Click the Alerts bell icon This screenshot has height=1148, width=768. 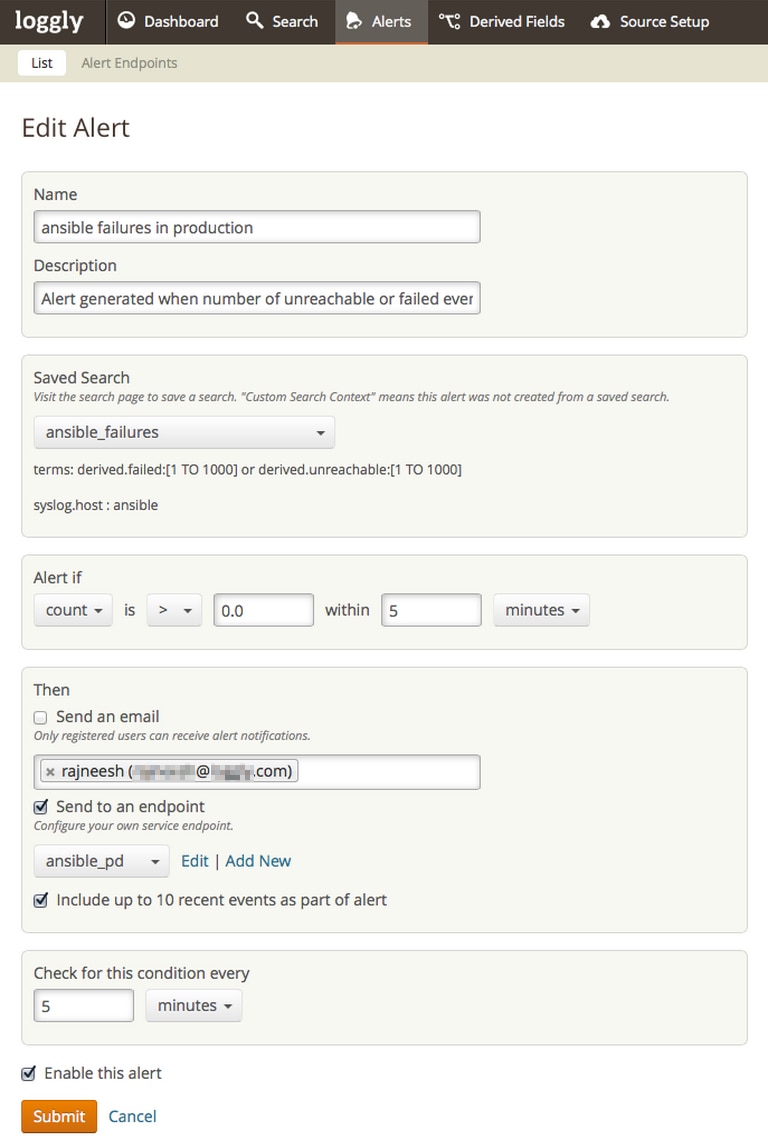tap(354, 21)
